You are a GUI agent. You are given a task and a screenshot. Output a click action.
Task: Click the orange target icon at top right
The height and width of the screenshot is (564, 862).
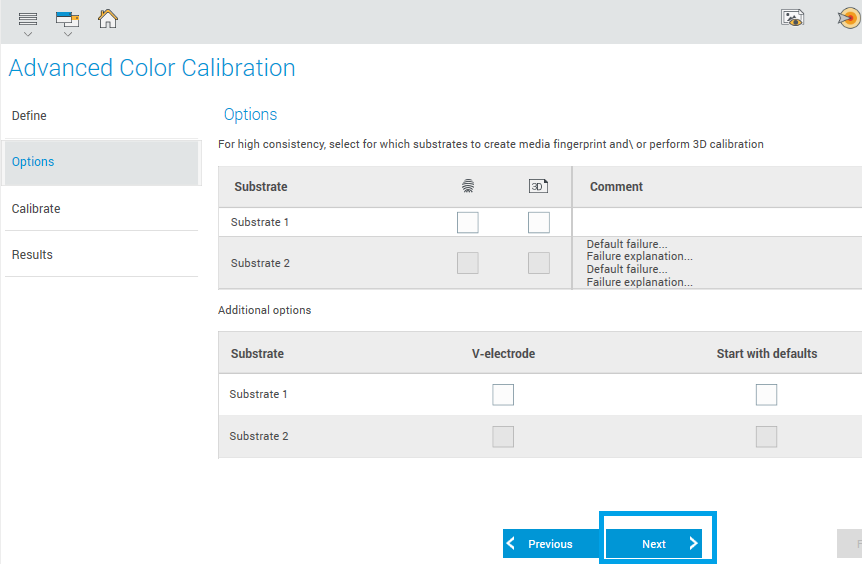pyautogui.click(x=849, y=18)
